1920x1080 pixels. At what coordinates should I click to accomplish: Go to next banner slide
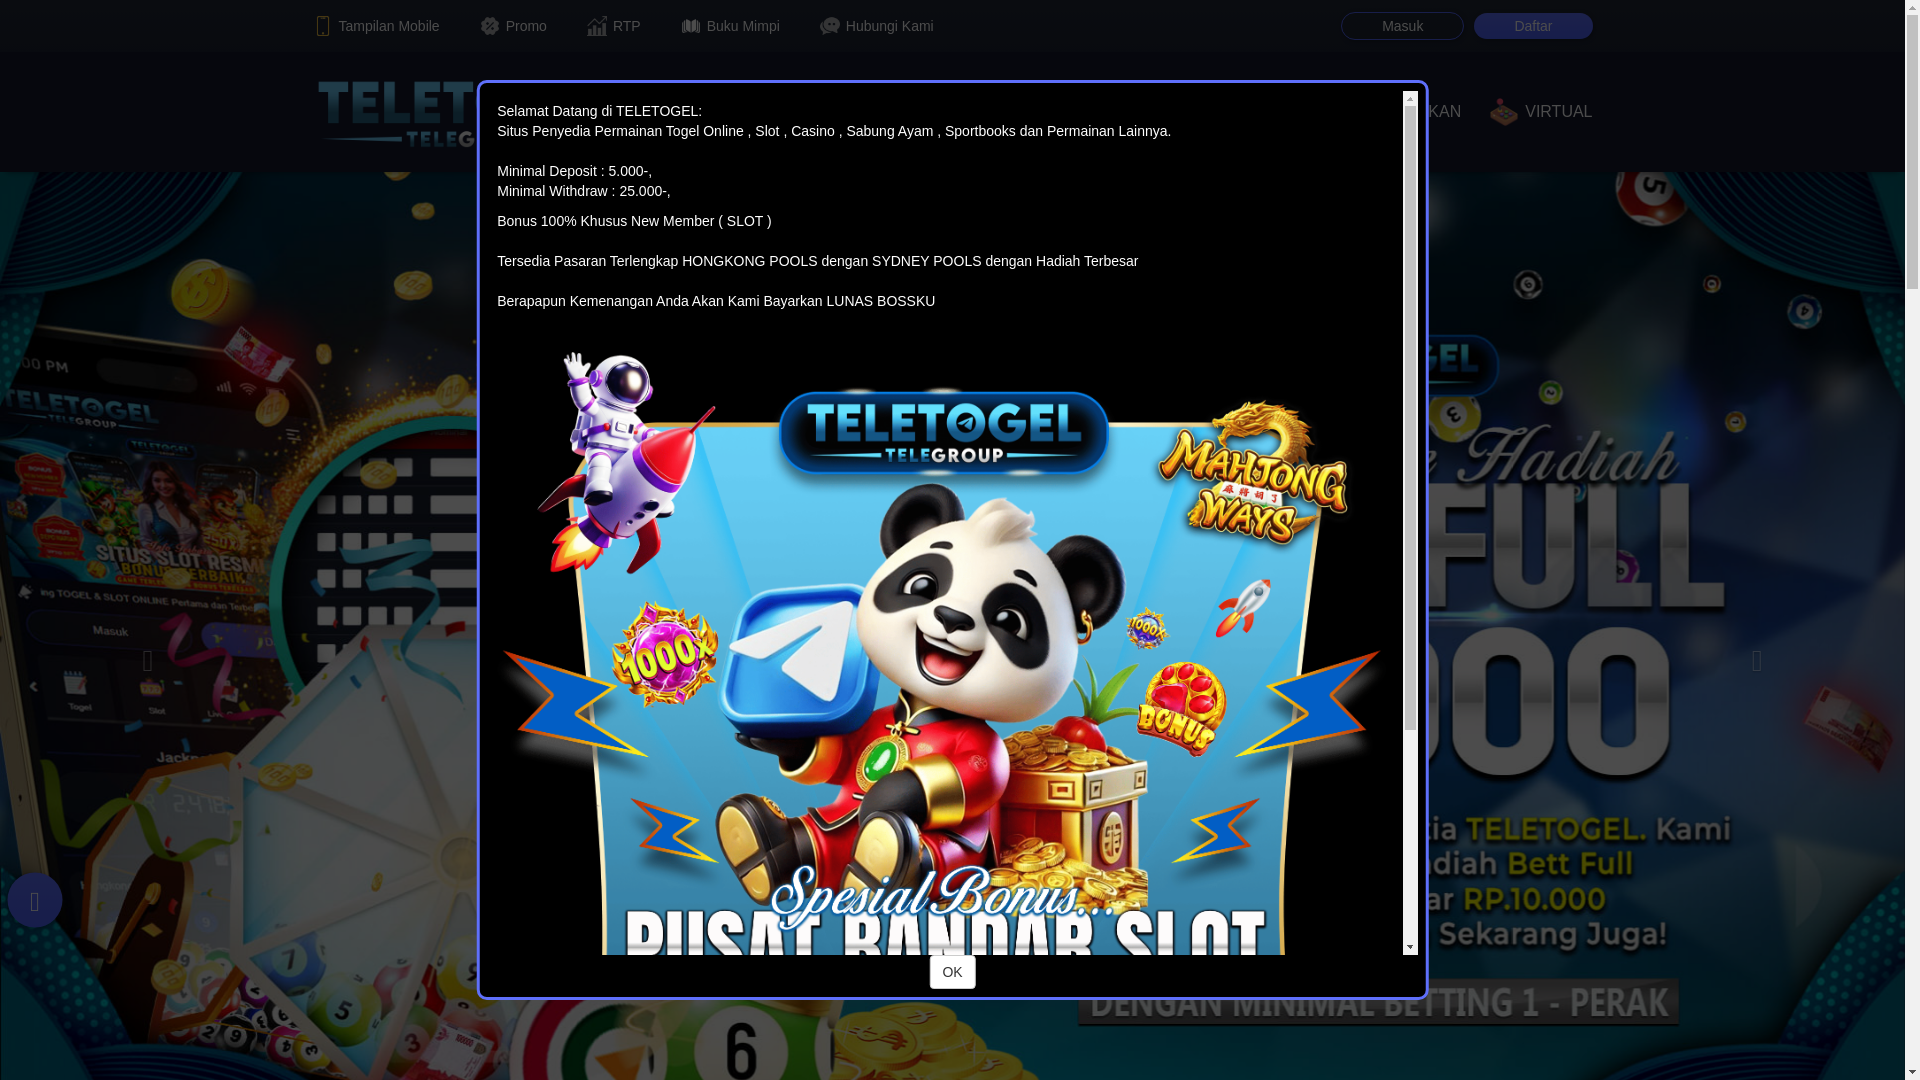[x=1757, y=660]
